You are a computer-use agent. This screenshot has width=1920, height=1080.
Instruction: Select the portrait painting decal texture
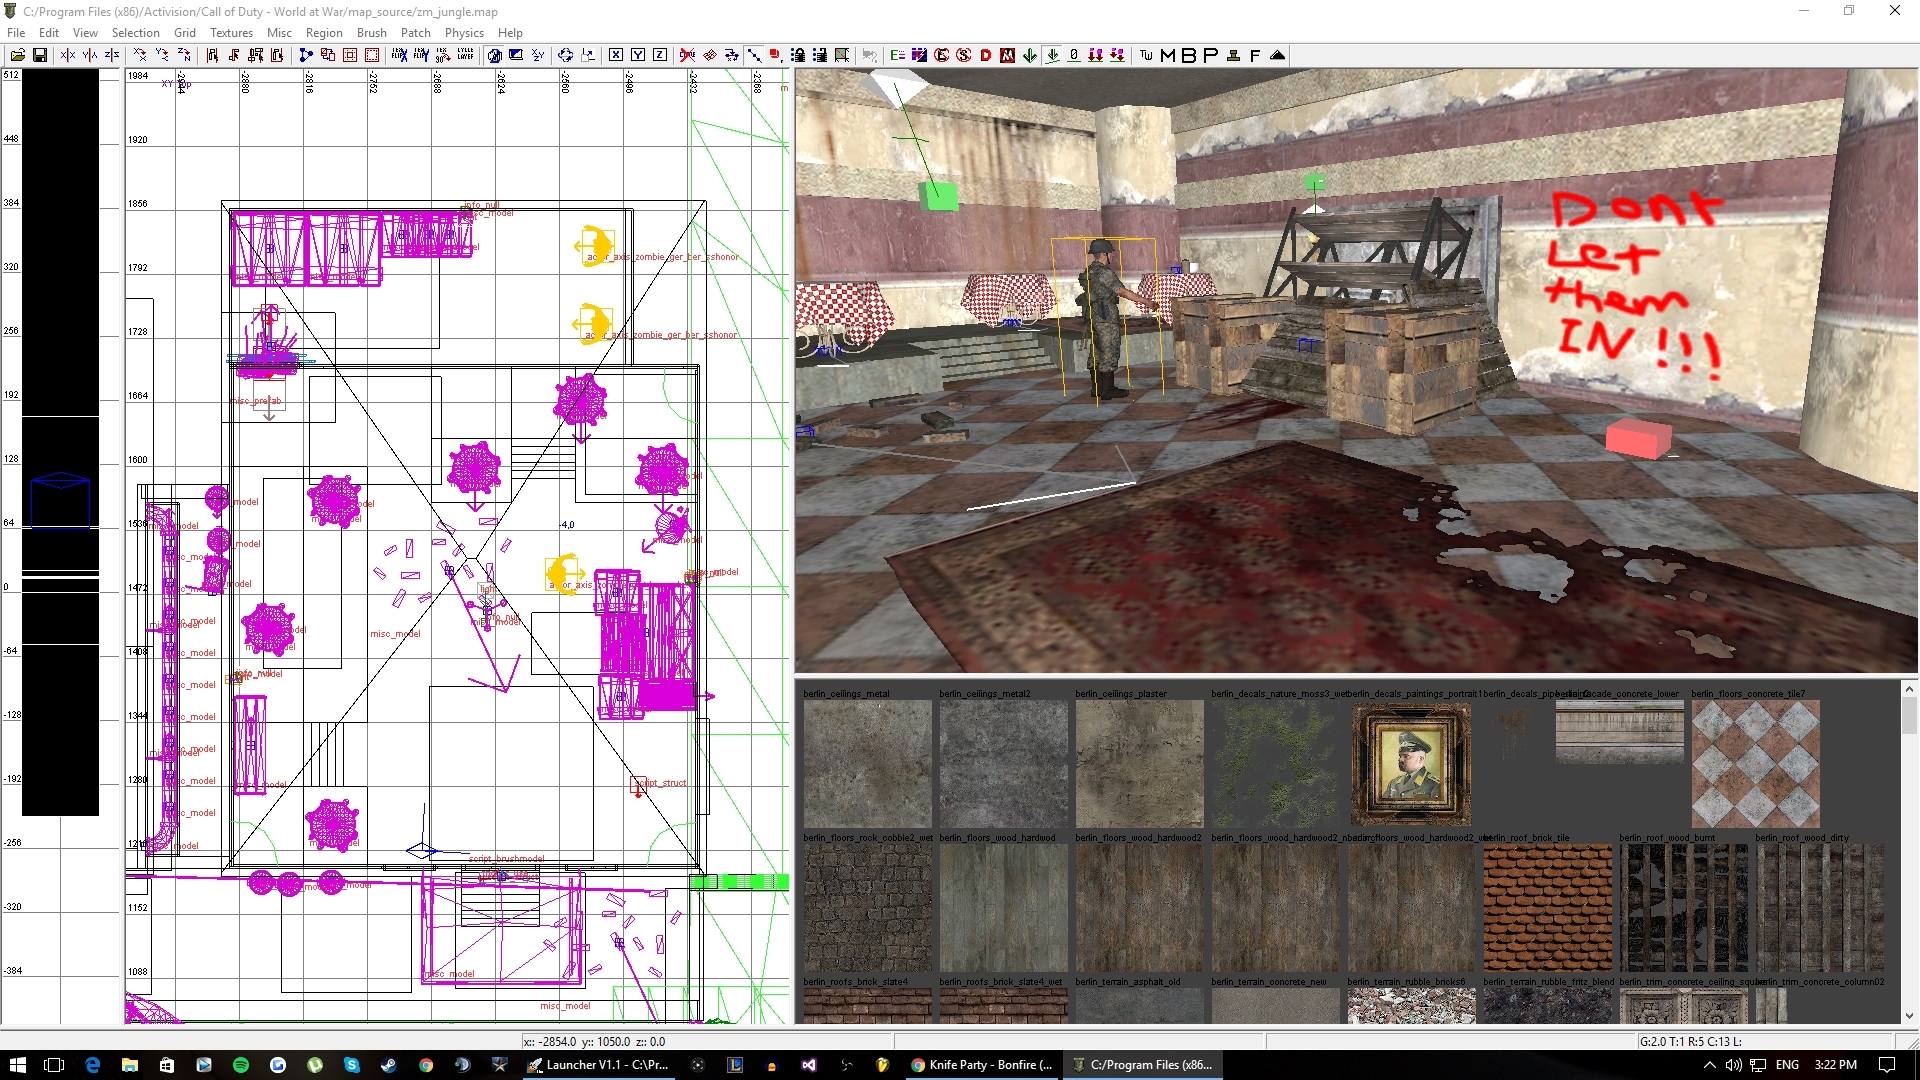(x=1411, y=763)
